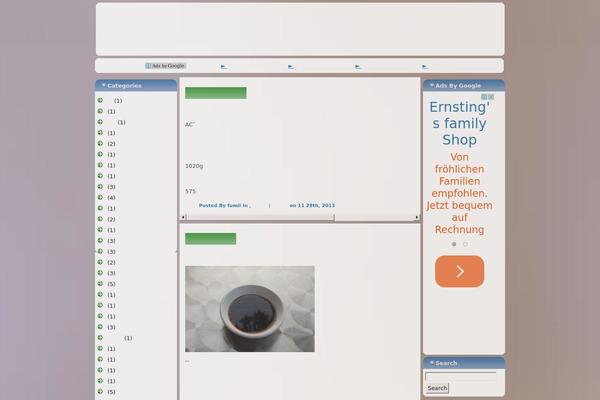Open the tea cup photo
The height and width of the screenshot is (400, 600).
250,309
